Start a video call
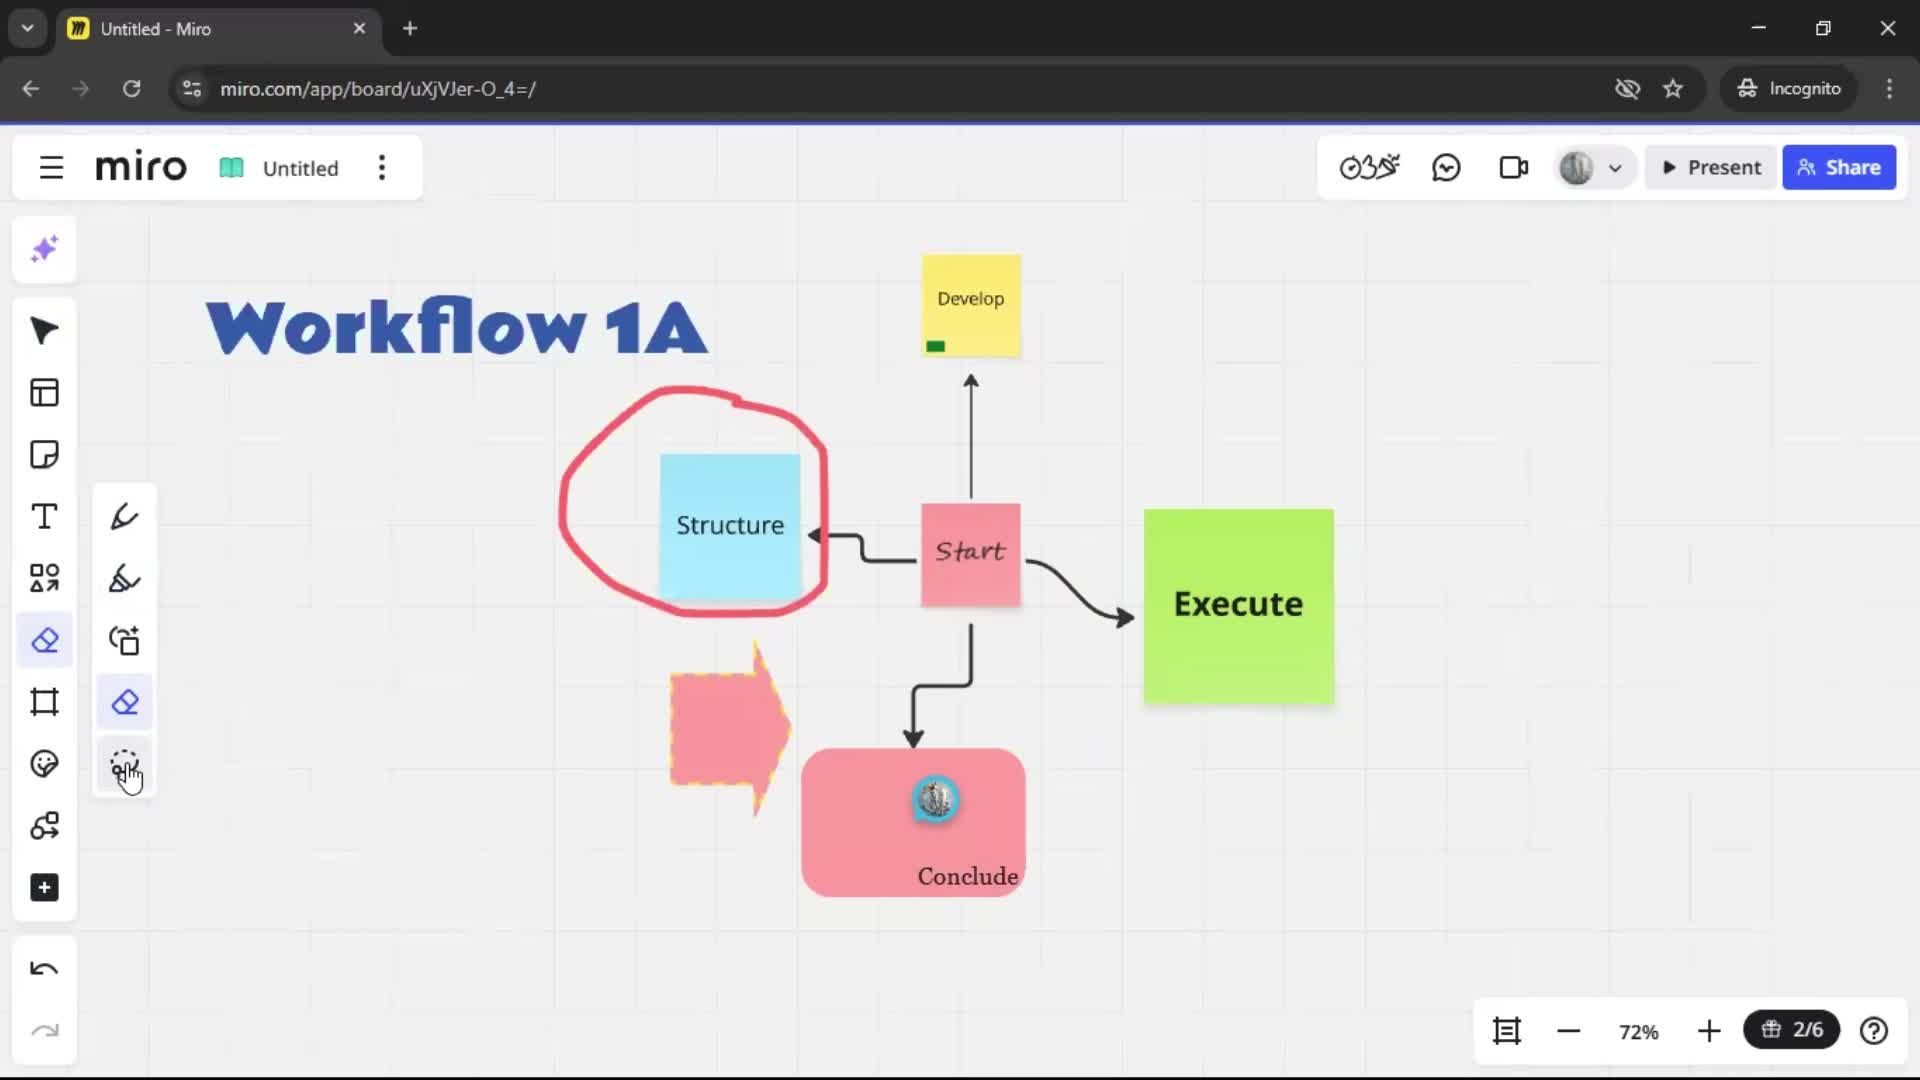This screenshot has width=1920, height=1080. [1514, 168]
